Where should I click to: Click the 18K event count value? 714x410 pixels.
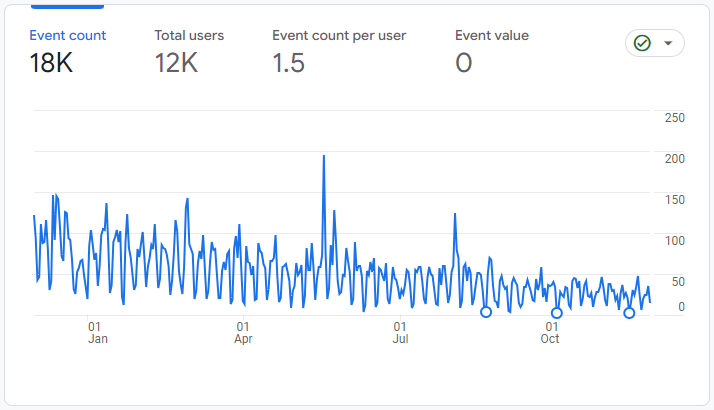click(x=51, y=63)
